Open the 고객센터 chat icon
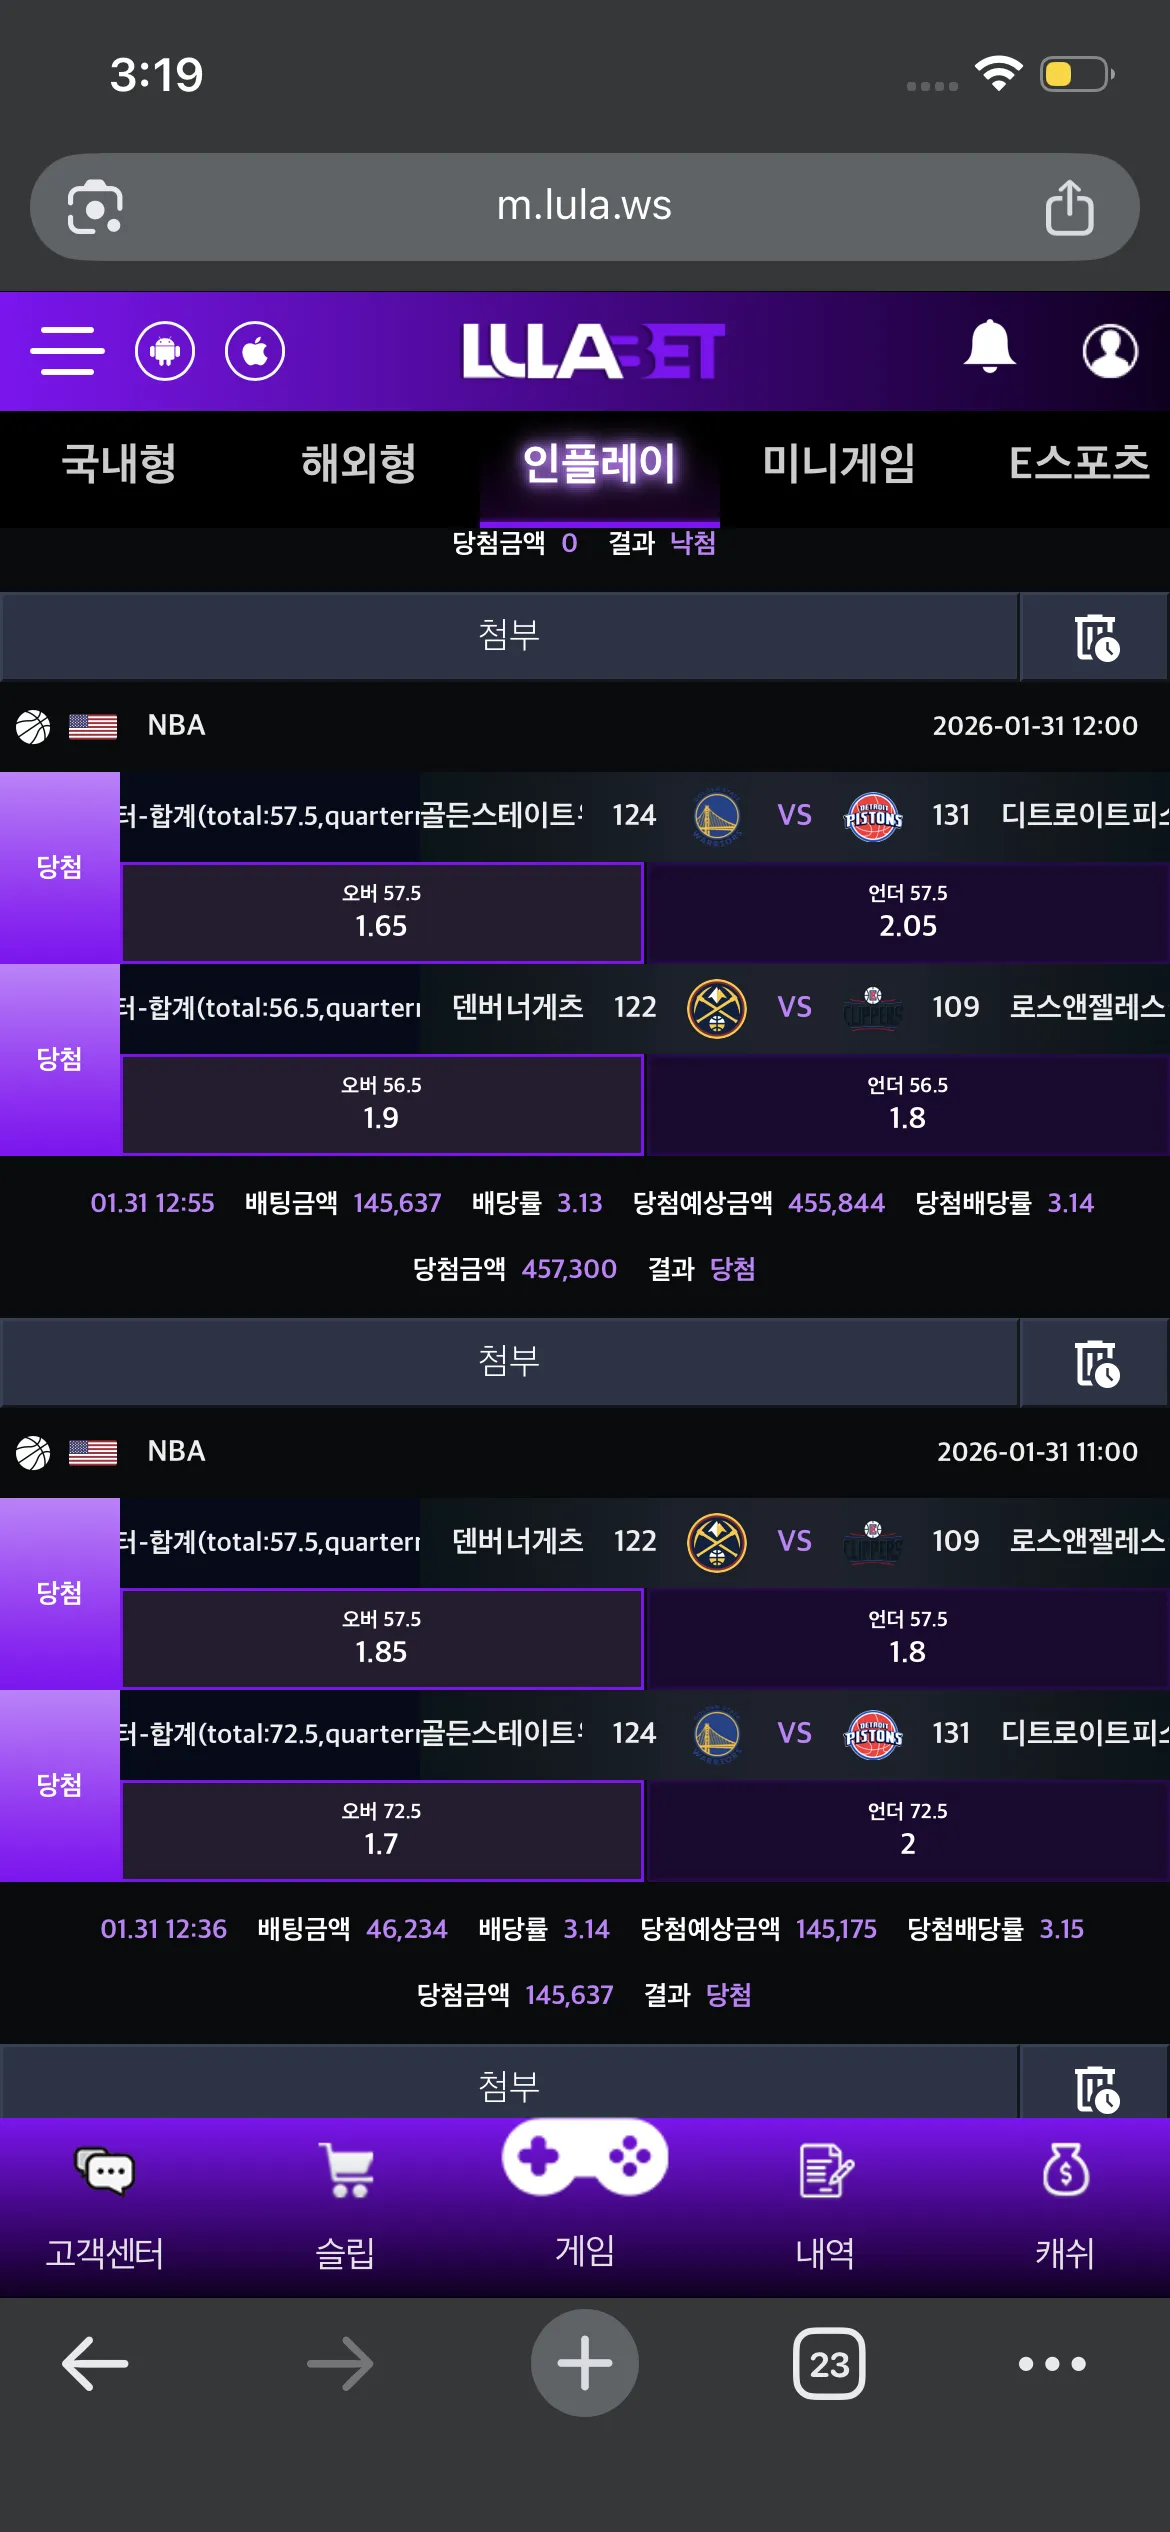Screen dimensions: 1170x2532 click(x=105, y=2170)
